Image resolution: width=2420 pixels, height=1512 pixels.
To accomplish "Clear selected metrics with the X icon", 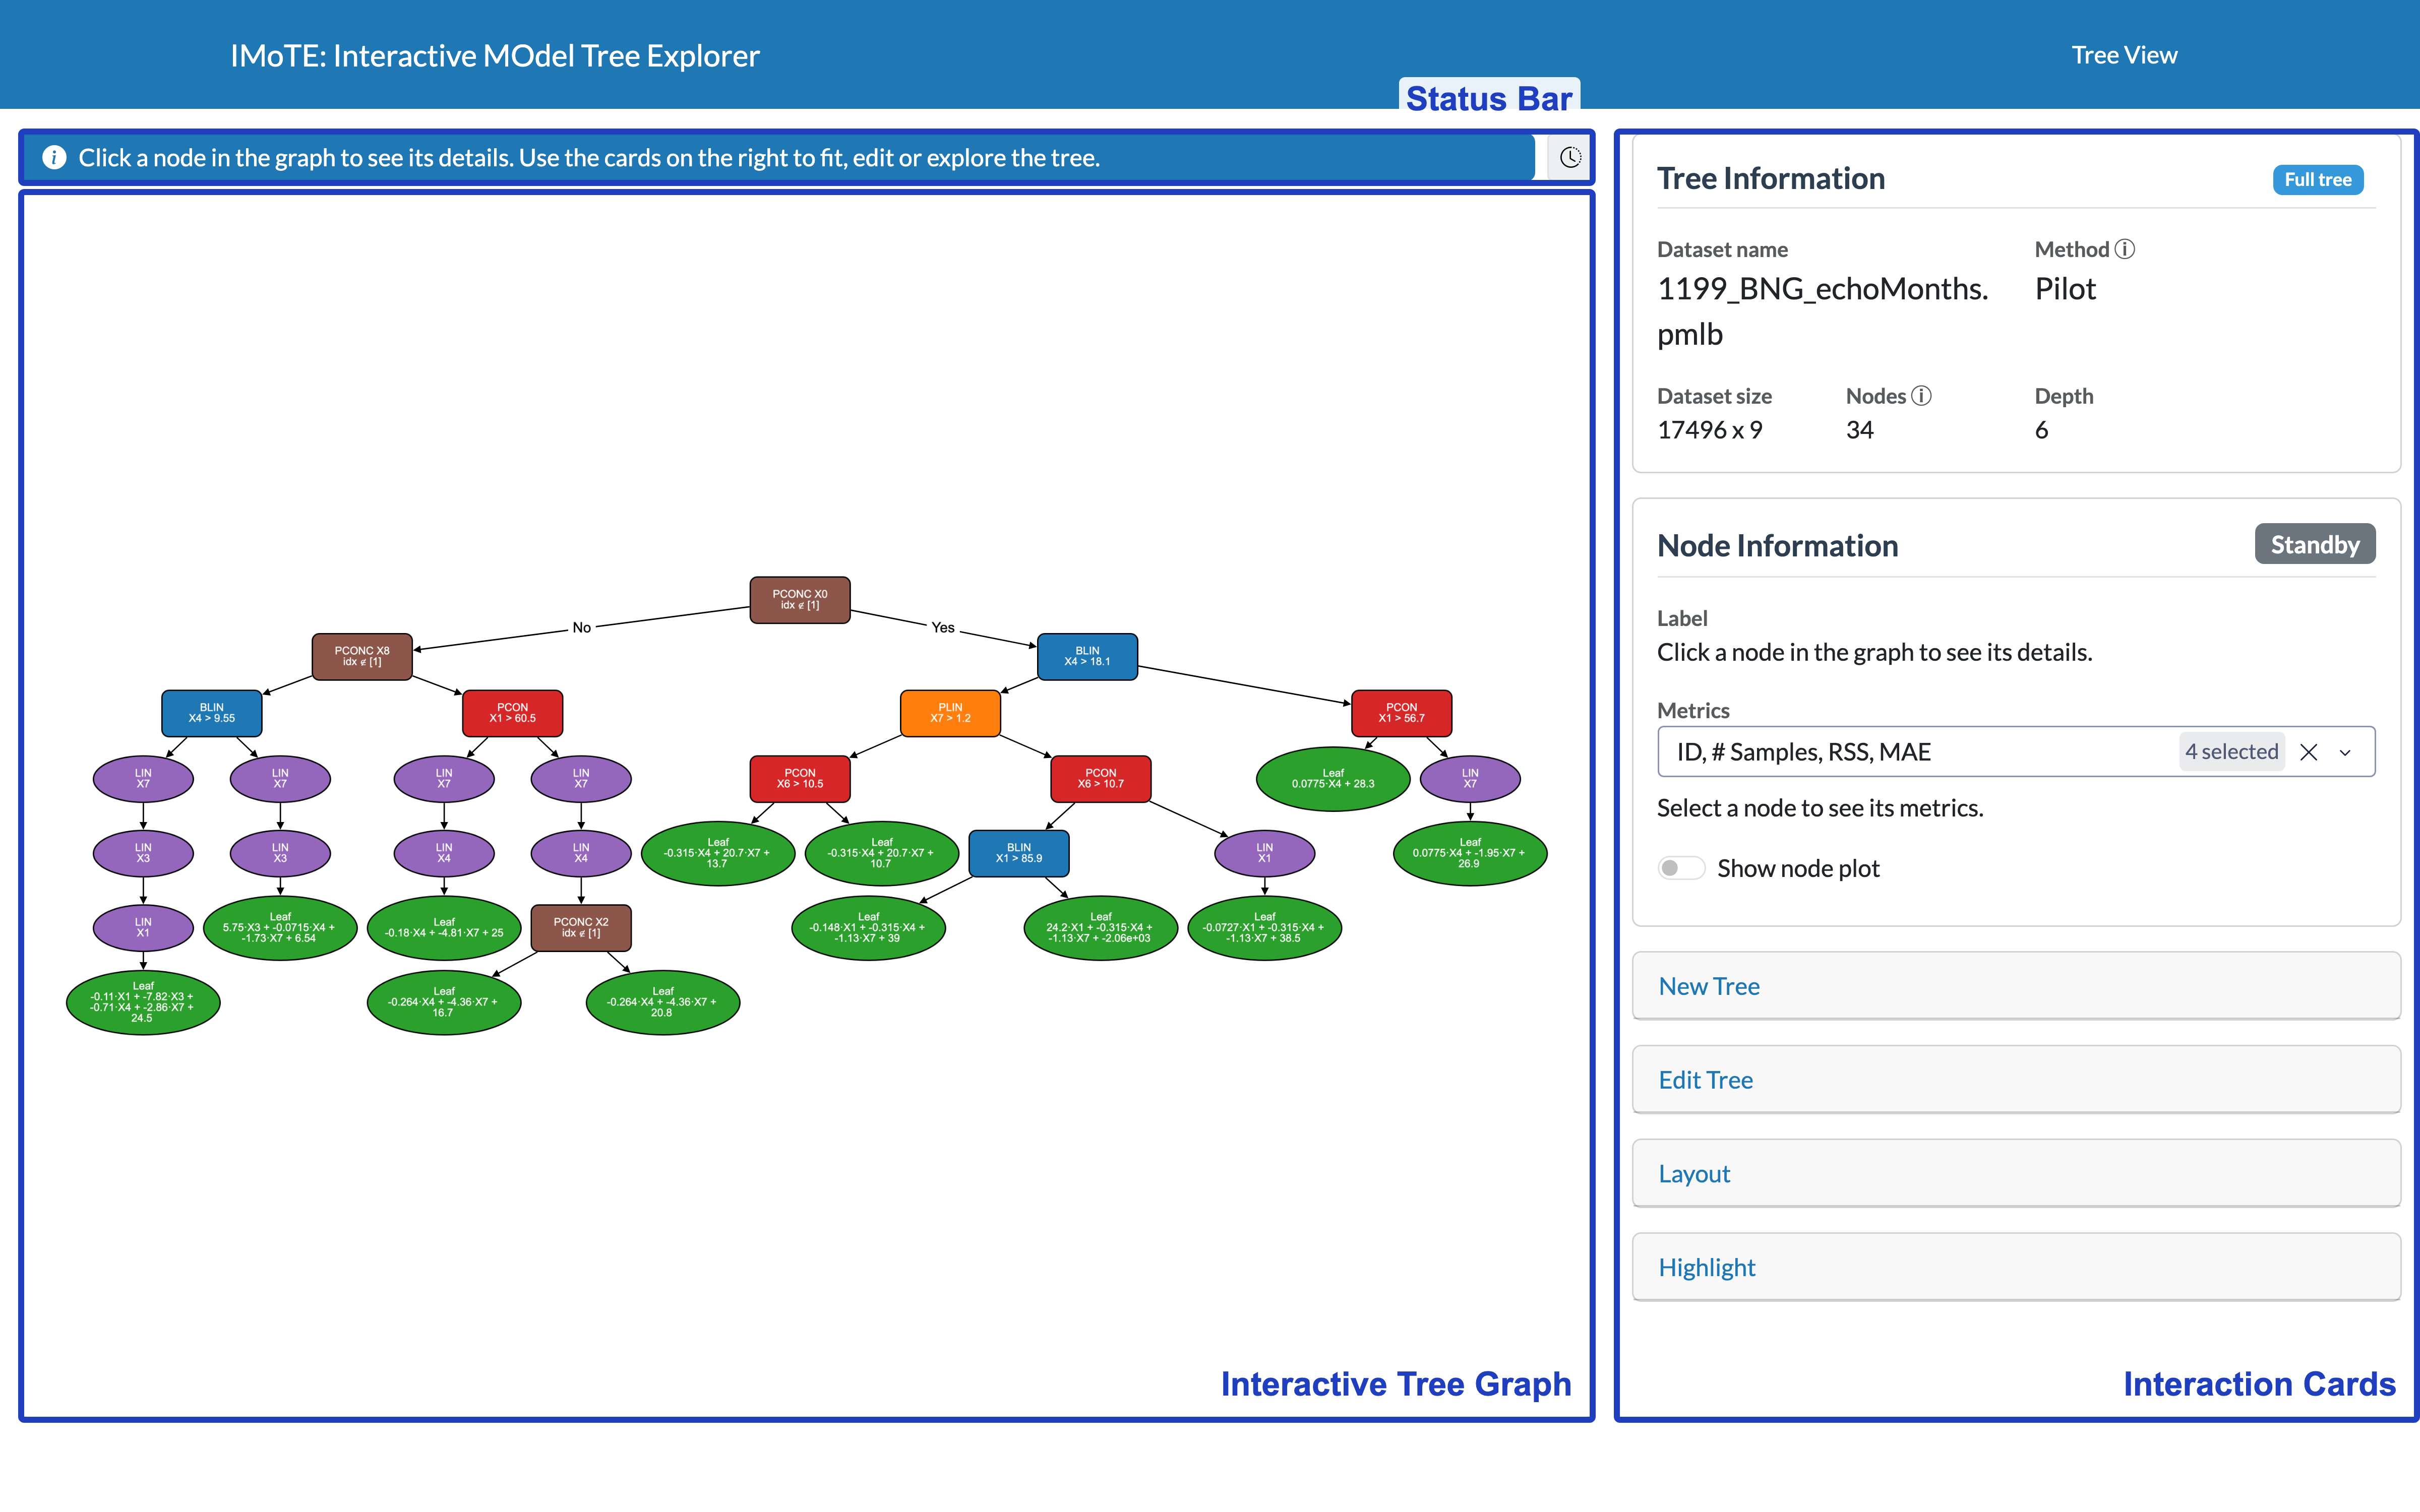I will pyautogui.click(x=2309, y=752).
